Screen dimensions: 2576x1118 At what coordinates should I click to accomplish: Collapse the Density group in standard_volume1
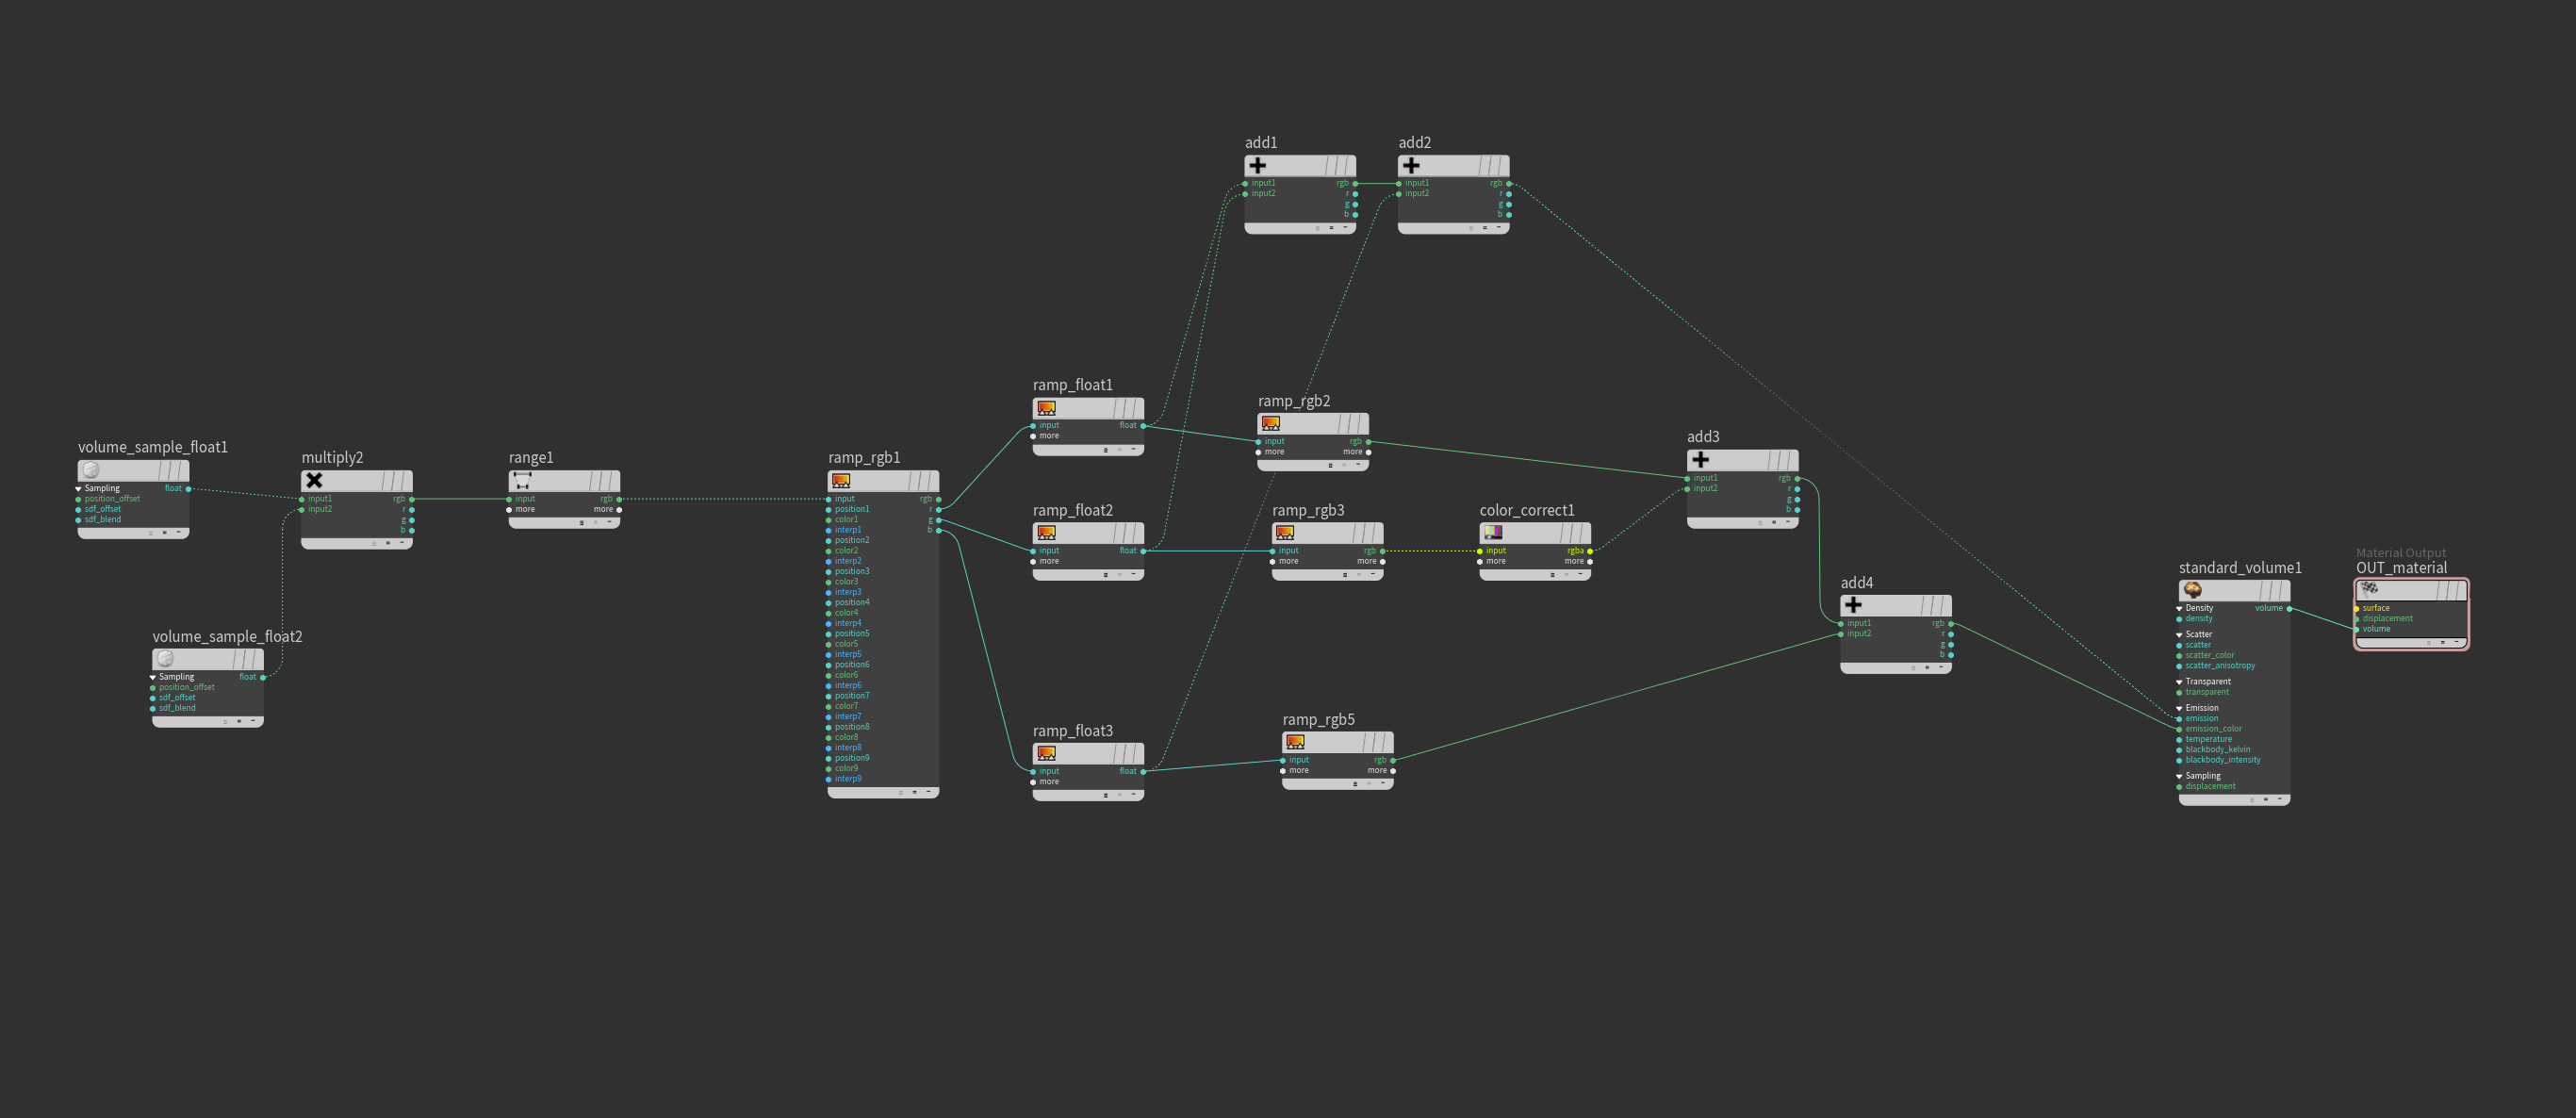tap(2179, 608)
